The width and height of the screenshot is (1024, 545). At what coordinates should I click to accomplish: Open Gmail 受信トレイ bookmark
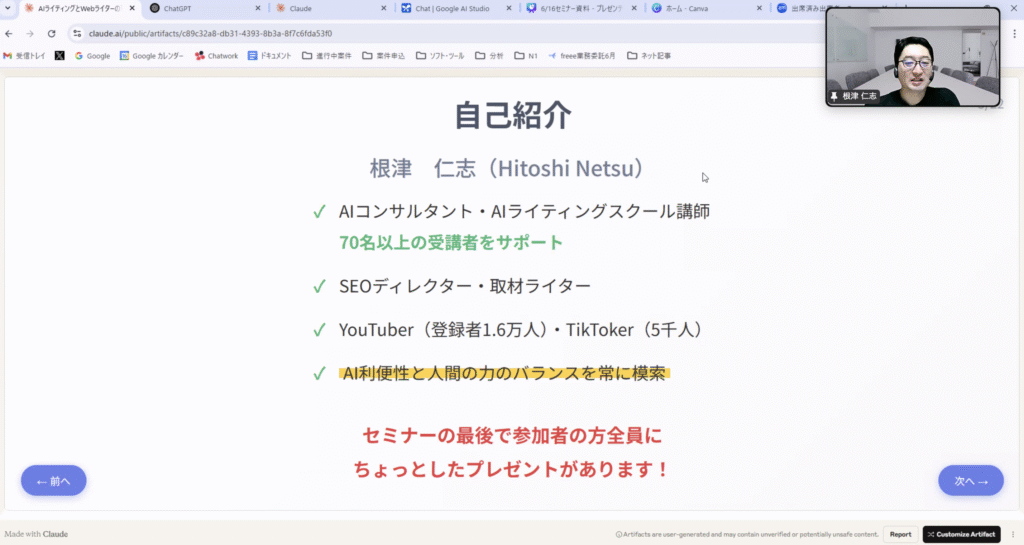tap(24, 56)
